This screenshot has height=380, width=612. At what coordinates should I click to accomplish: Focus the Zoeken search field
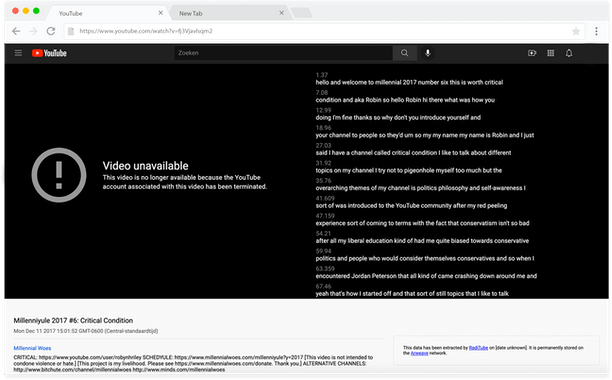pos(283,53)
